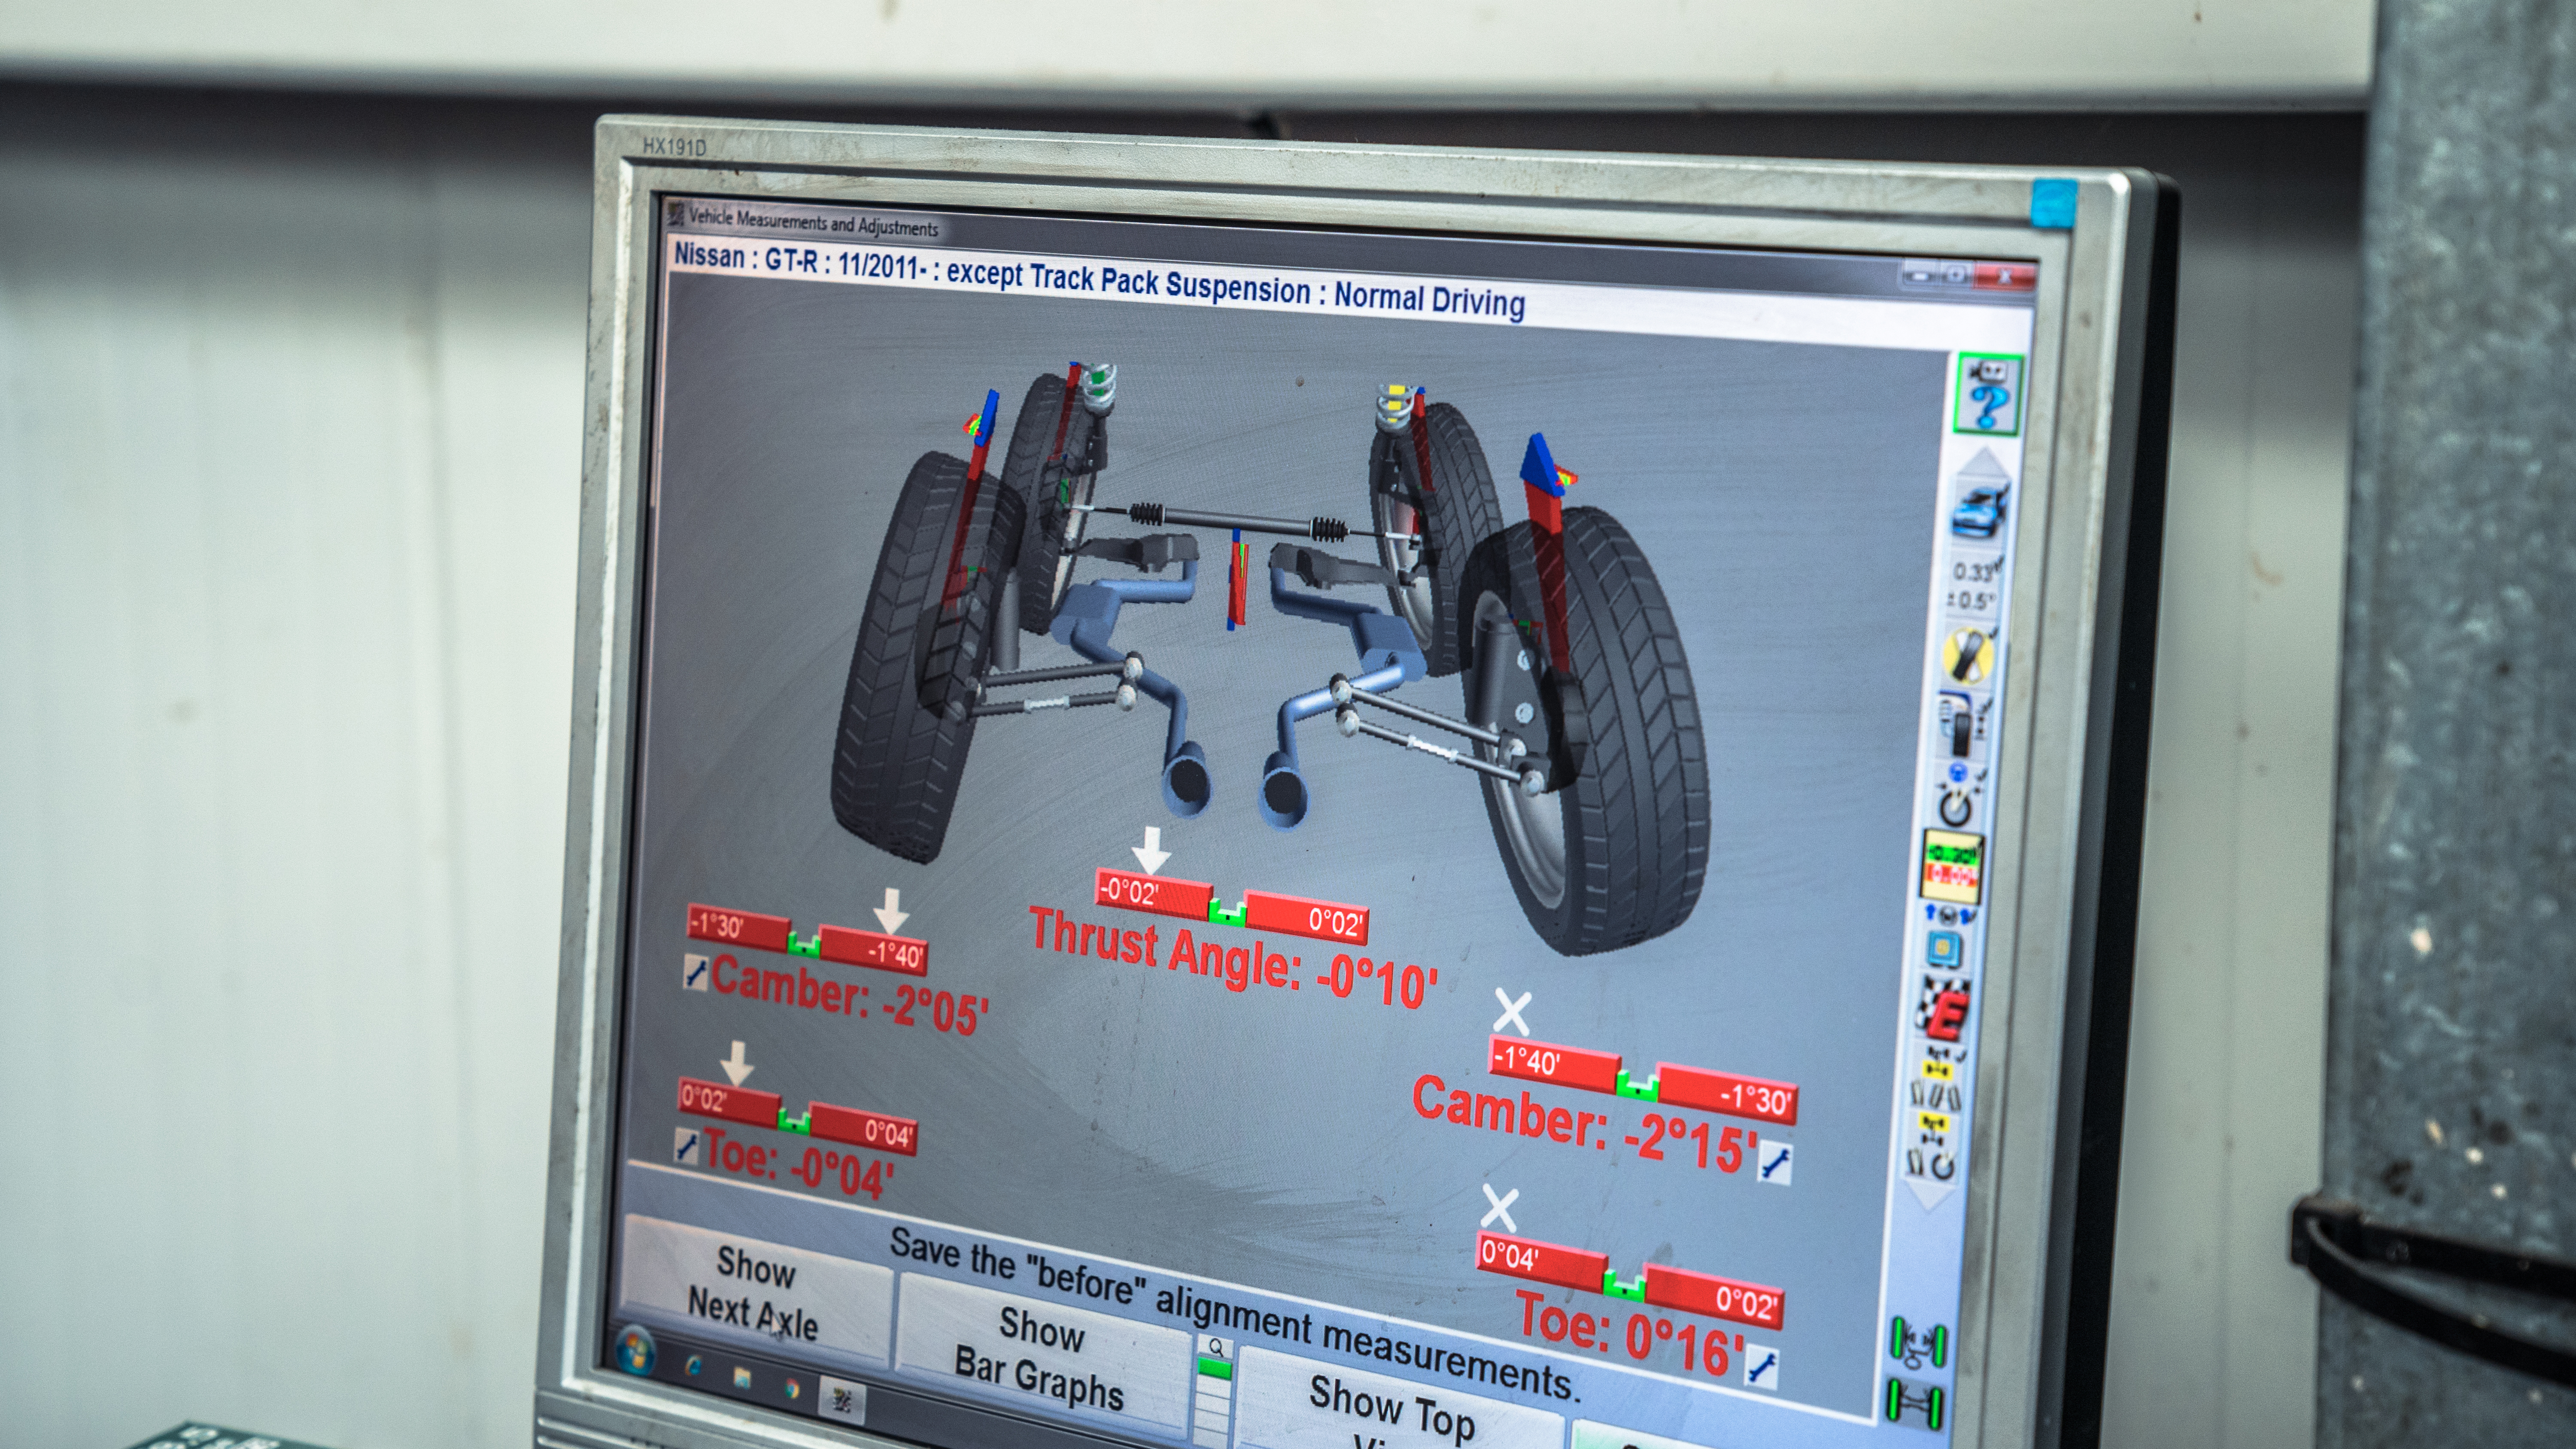Click Save the "before" alignment measurements text
Viewport: 2576px width, 1449px height.
coord(1235,1314)
